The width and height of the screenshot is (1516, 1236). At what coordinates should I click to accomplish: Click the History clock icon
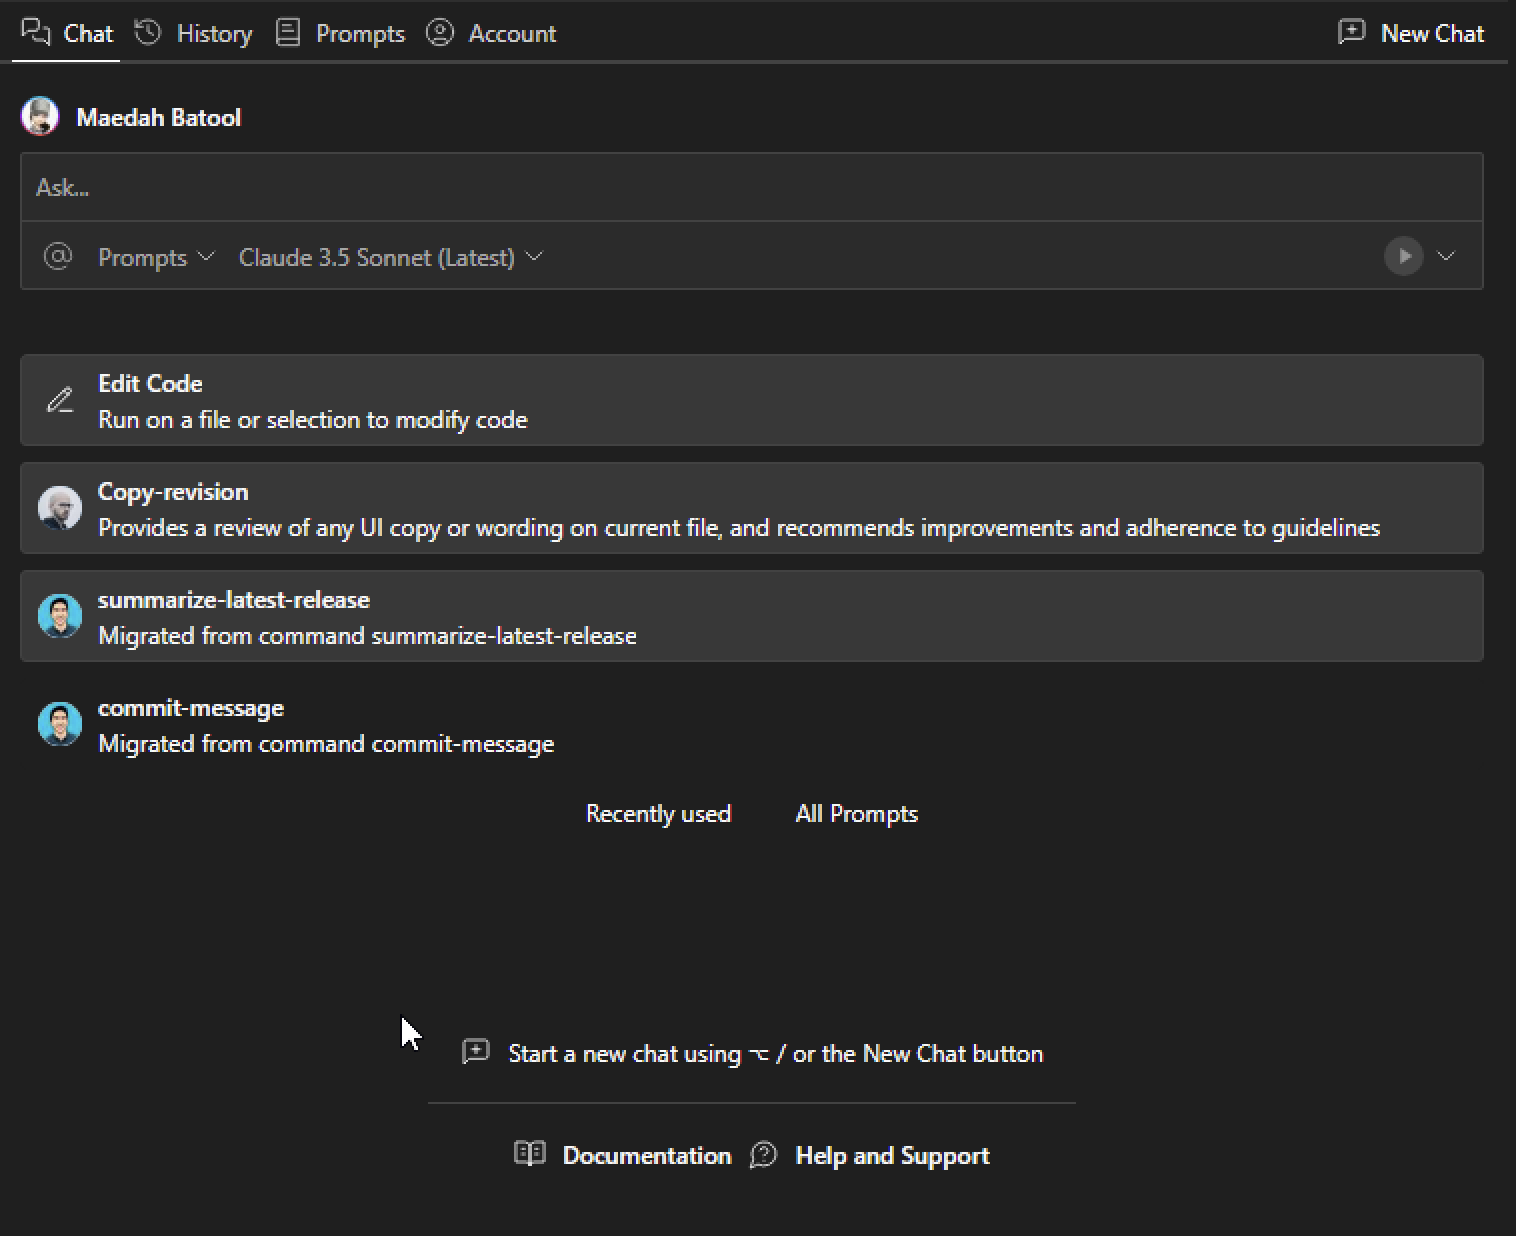click(148, 33)
